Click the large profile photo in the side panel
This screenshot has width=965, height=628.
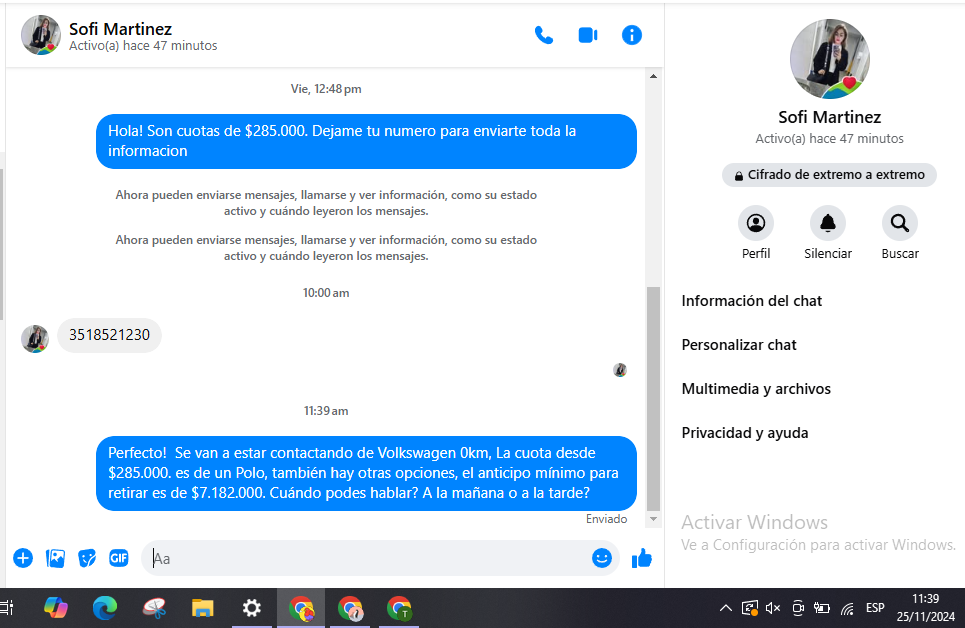pyautogui.click(x=830, y=59)
